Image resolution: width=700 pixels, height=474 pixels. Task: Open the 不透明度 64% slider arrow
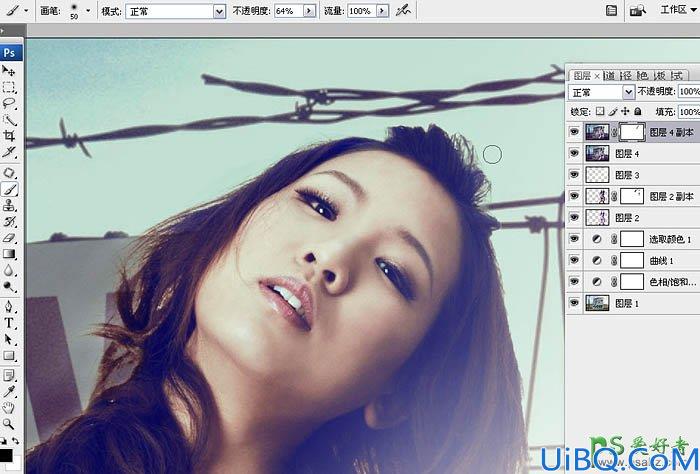pyautogui.click(x=309, y=11)
